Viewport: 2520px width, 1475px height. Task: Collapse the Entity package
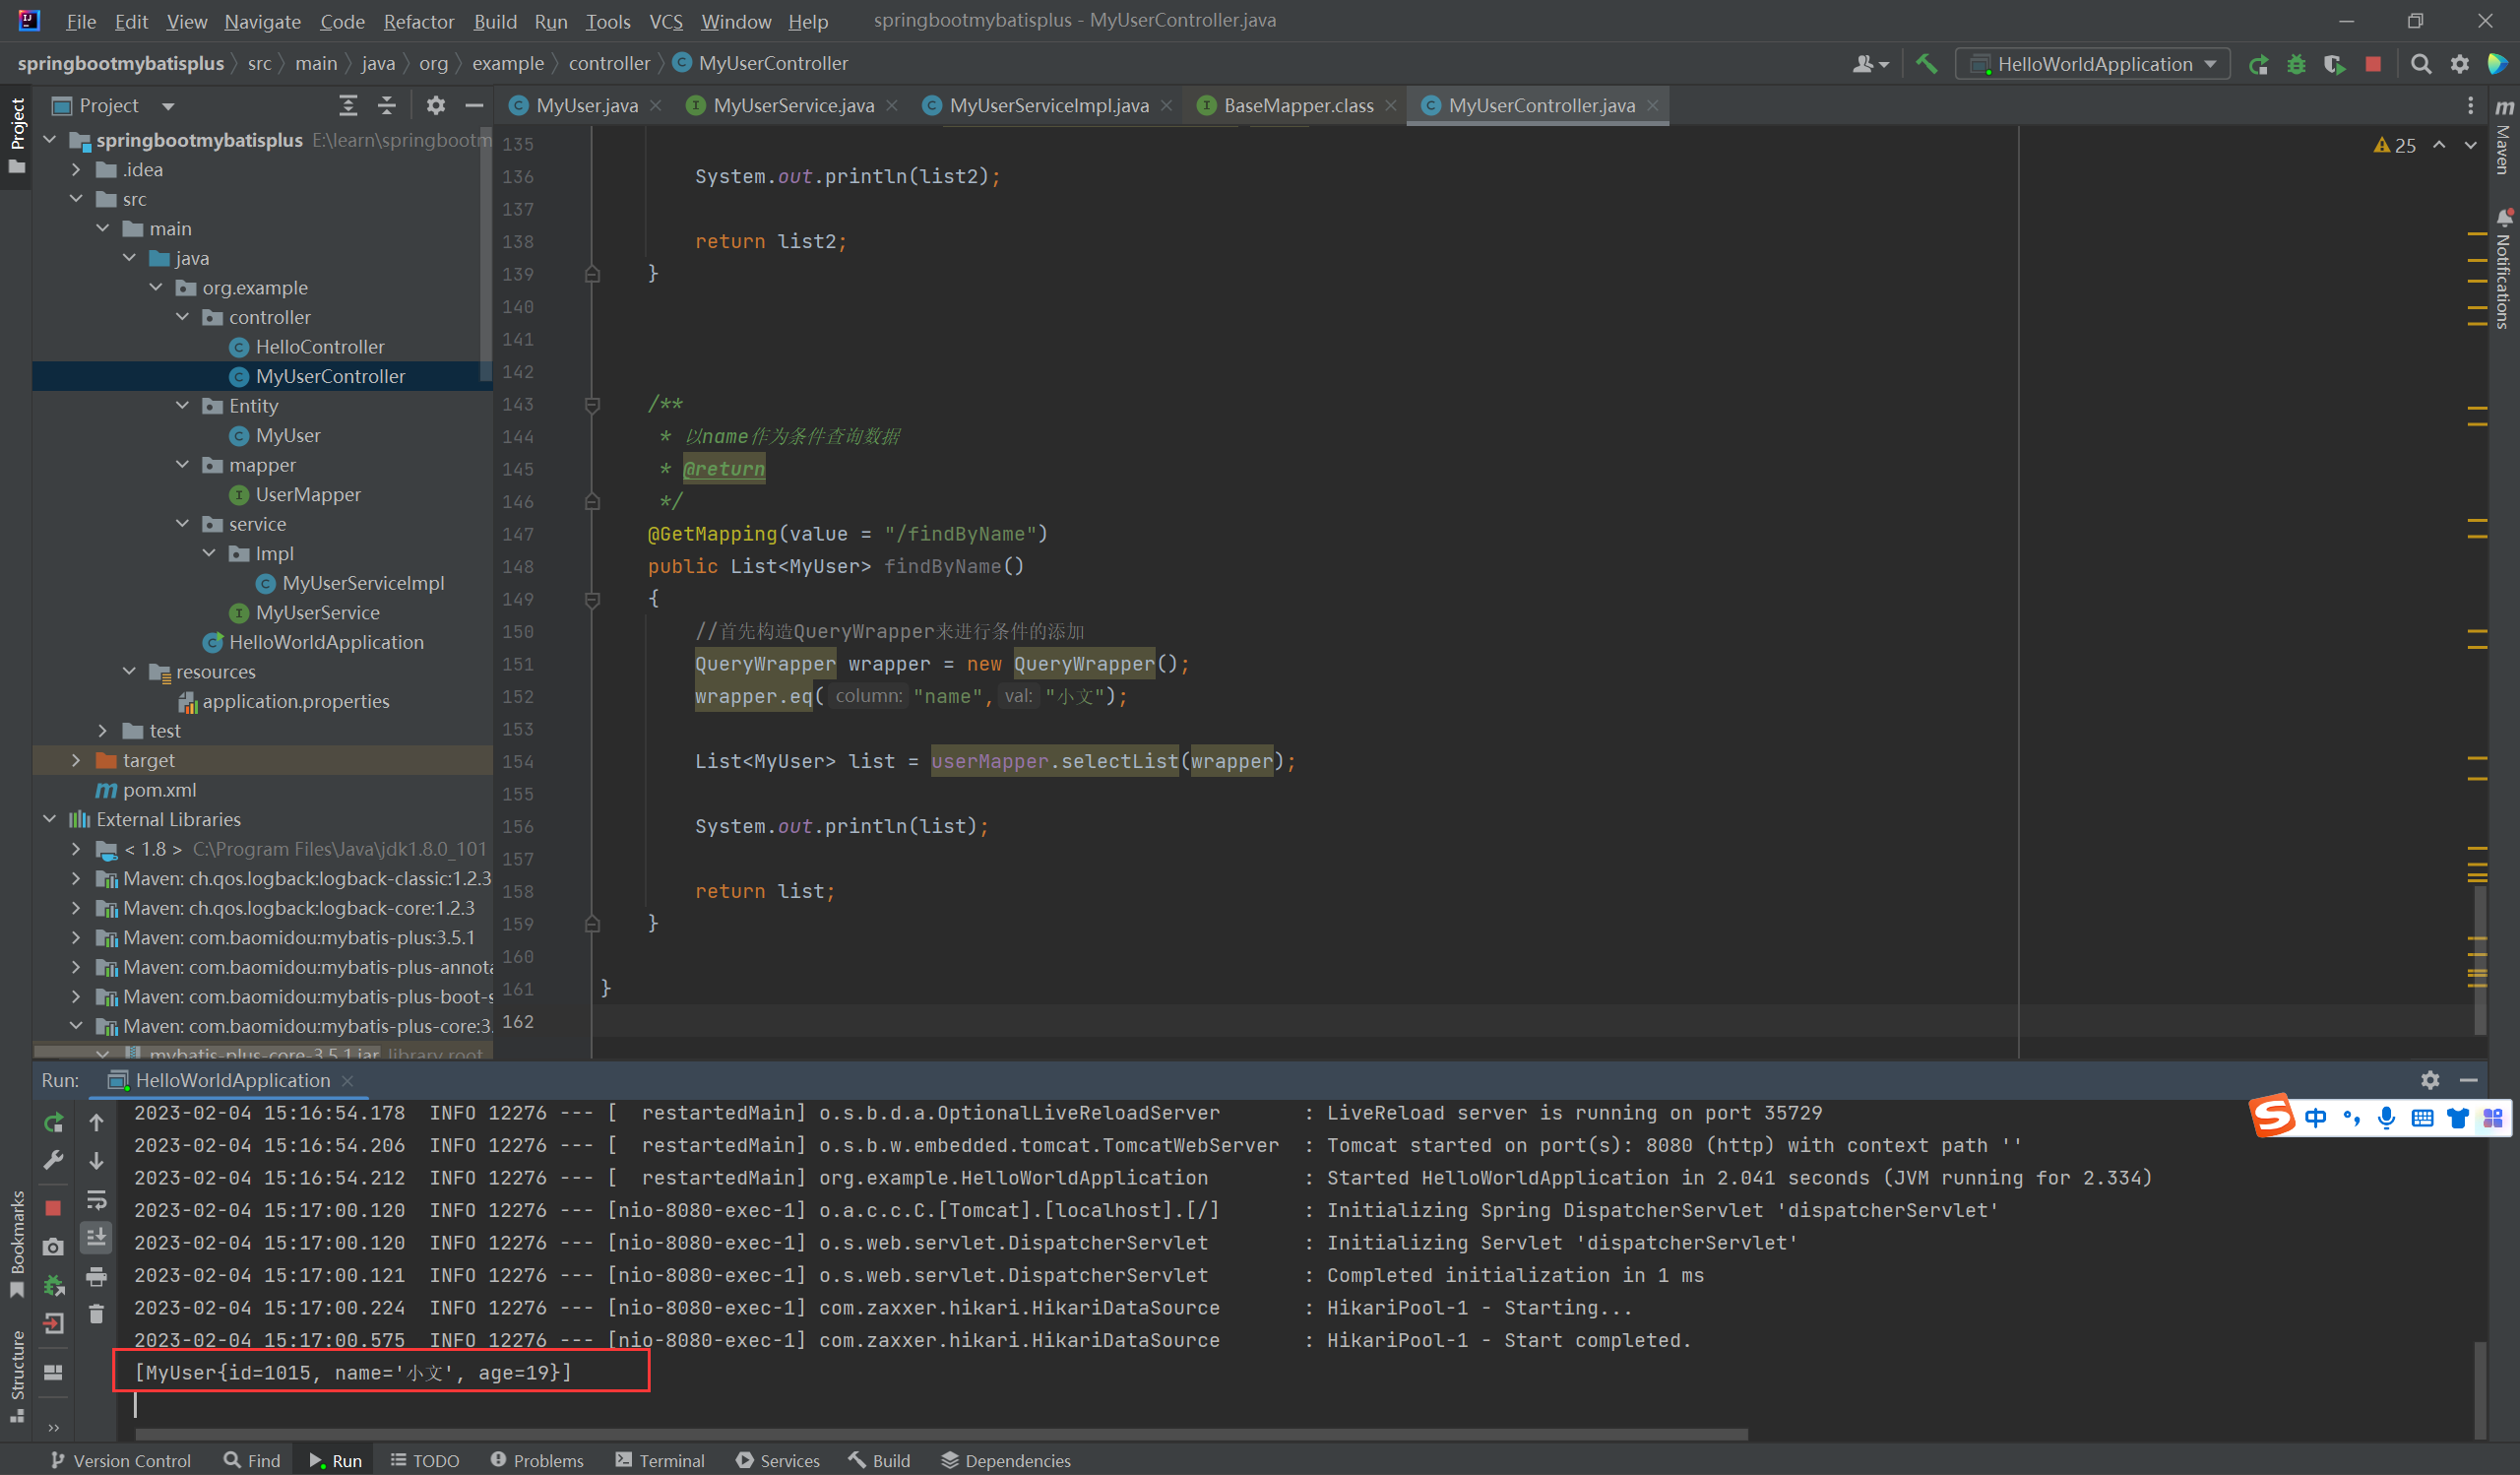[182, 405]
